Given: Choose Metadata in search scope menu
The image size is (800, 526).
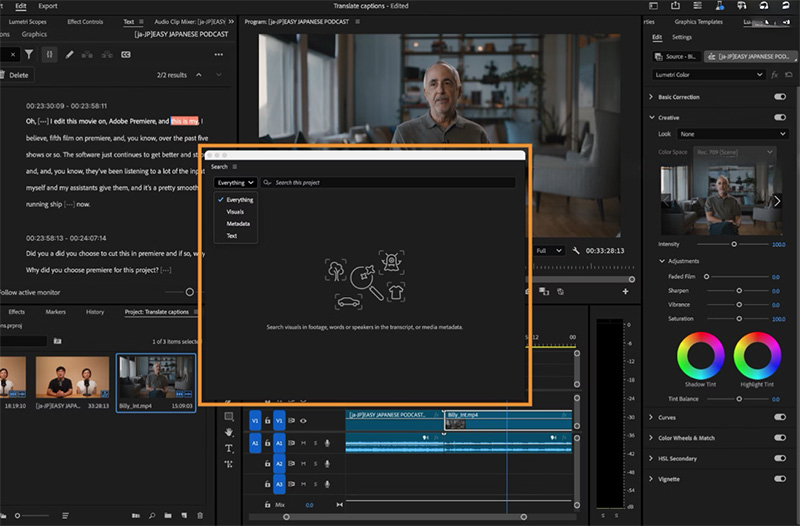Looking at the screenshot, I should pos(238,223).
